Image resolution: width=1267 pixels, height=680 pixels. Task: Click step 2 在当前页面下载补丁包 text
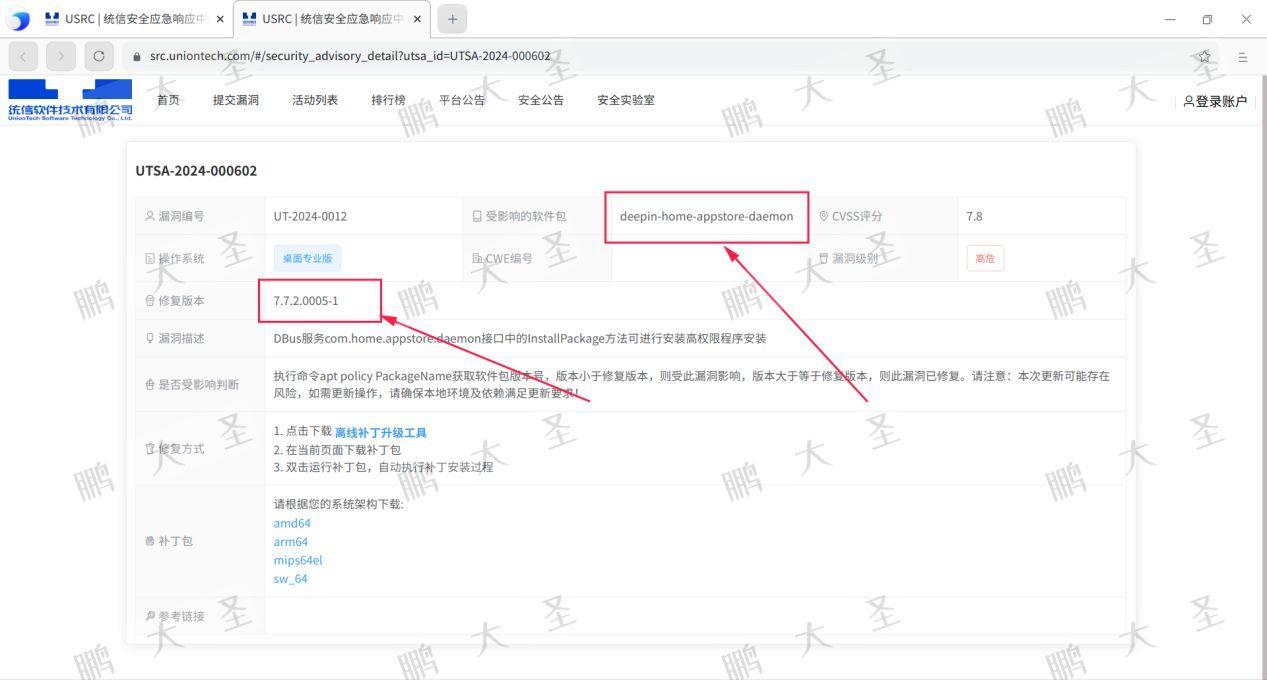tap(337, 450)
